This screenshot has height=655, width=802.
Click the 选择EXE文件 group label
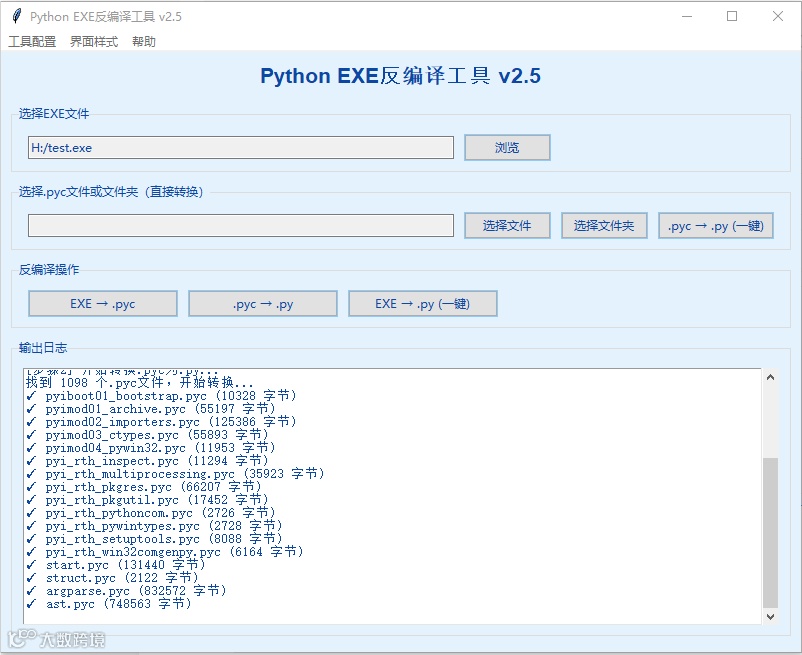pos(54,114)
